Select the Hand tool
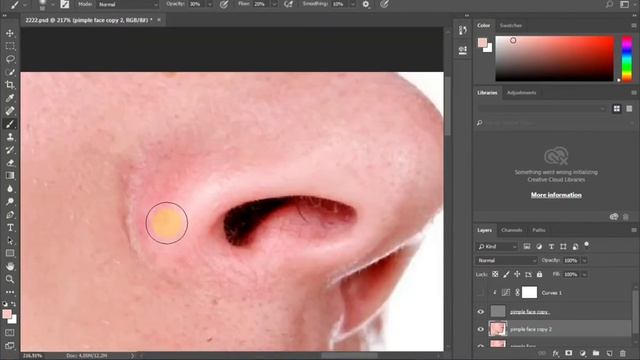640x360 pixels. point(10,266)
